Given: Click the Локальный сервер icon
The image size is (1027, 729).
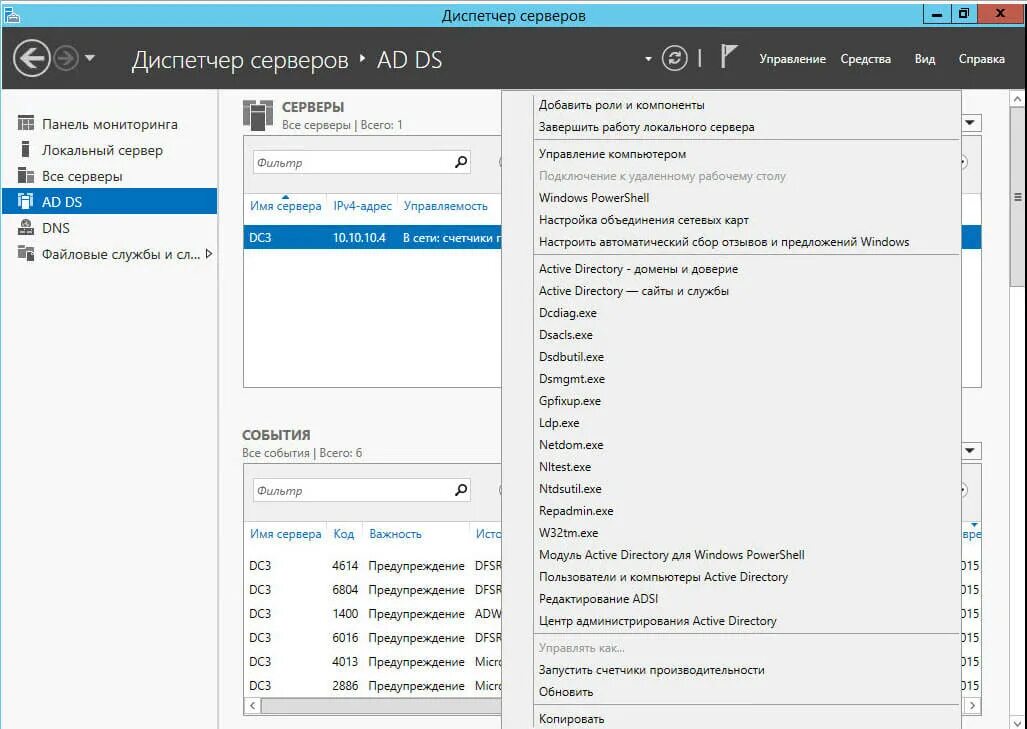Looking at the screenshot, I should (26, 149).
